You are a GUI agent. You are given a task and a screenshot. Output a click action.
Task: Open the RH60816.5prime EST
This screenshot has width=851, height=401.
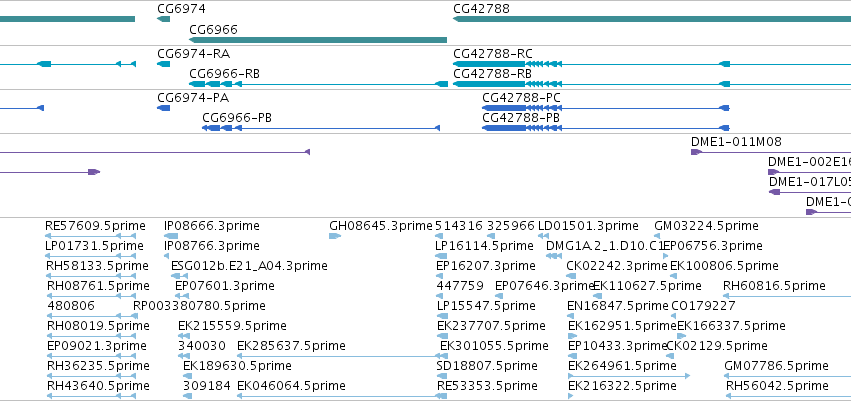click(x=774, y=286)
